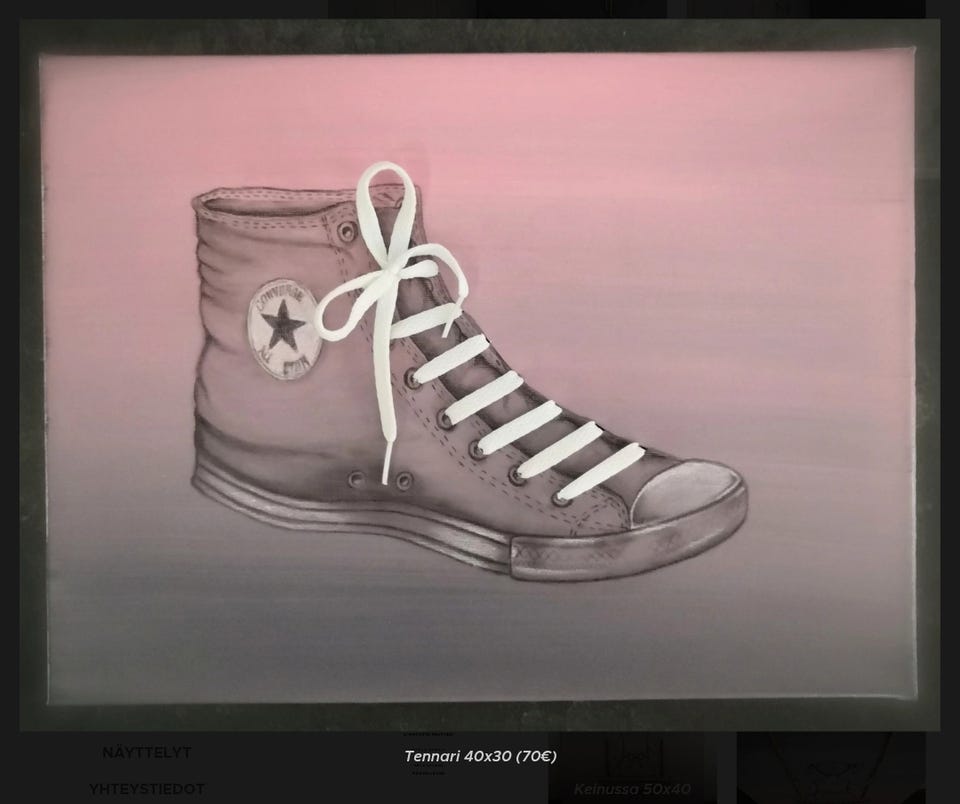Click the caption 'Tennari 40x30 (70€)'
This screenshot has width=960, height=804.
[x=481, y=756]
